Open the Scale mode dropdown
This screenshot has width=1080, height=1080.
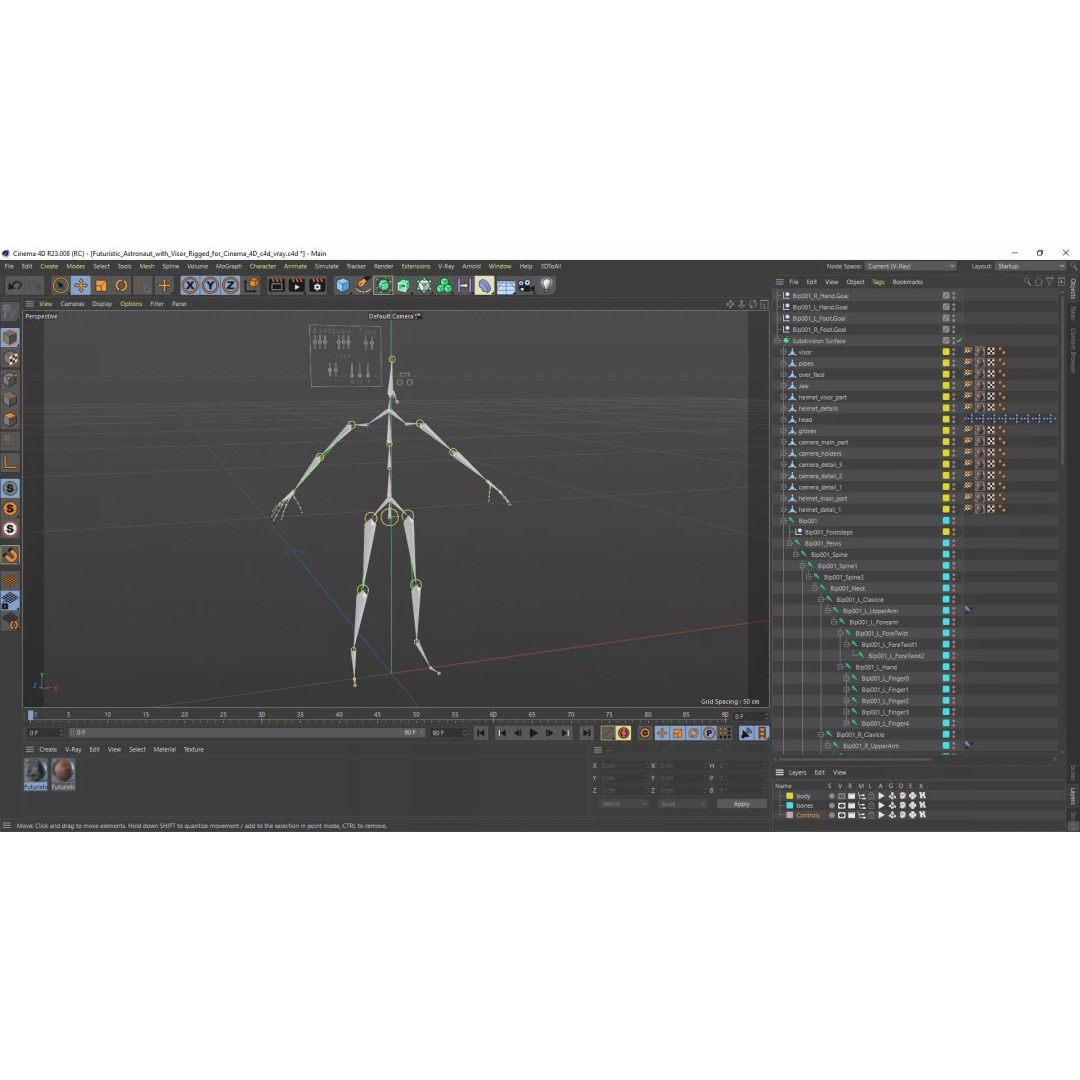pos(682,804)
